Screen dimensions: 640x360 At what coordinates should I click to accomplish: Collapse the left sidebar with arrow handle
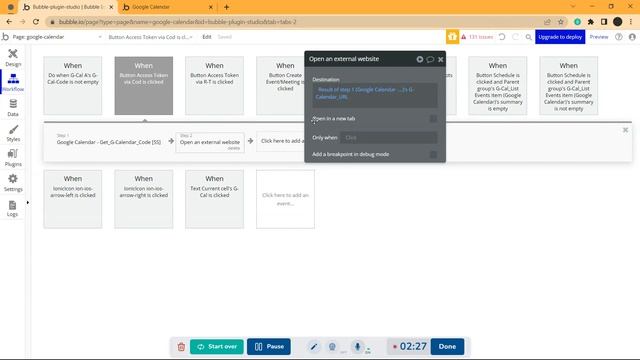(x=27, y=202)
